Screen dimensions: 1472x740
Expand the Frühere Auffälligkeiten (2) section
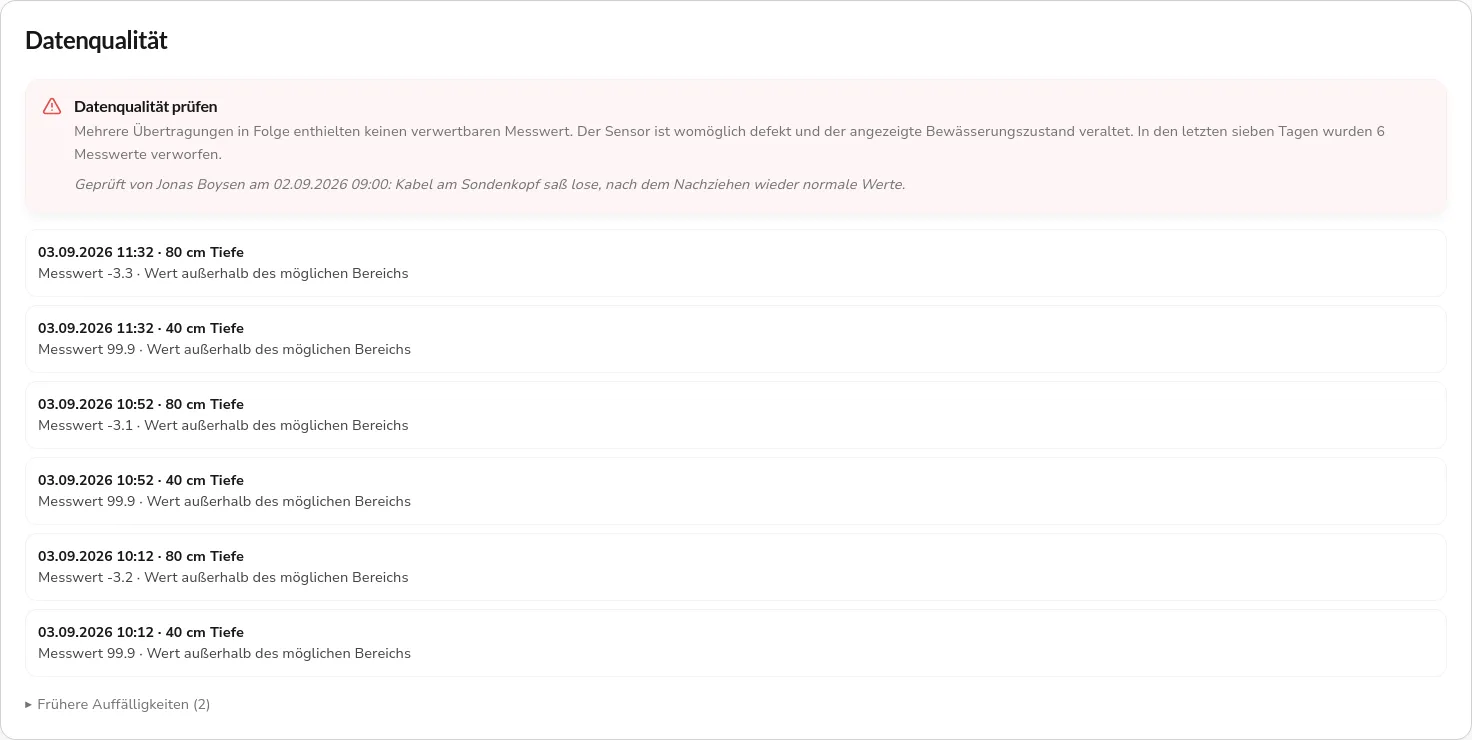click(x=118, y=704)
